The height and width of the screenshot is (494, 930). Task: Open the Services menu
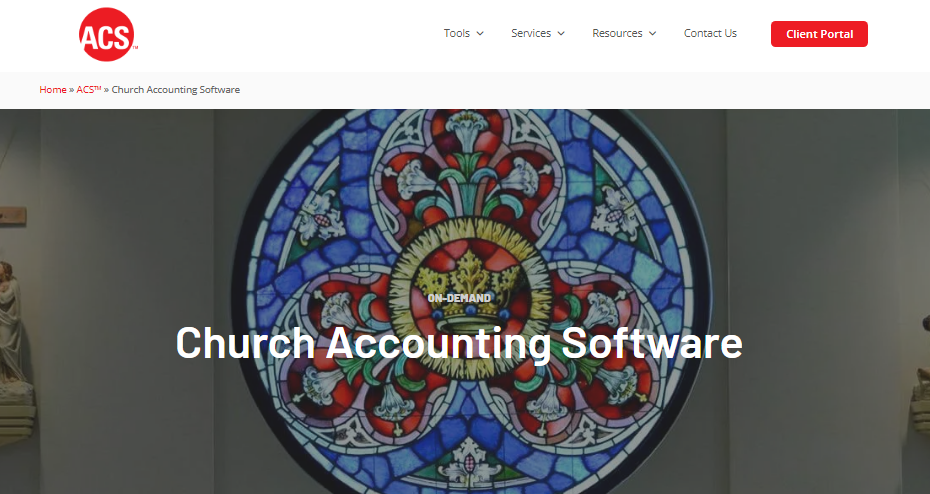[x=531, y=33]
